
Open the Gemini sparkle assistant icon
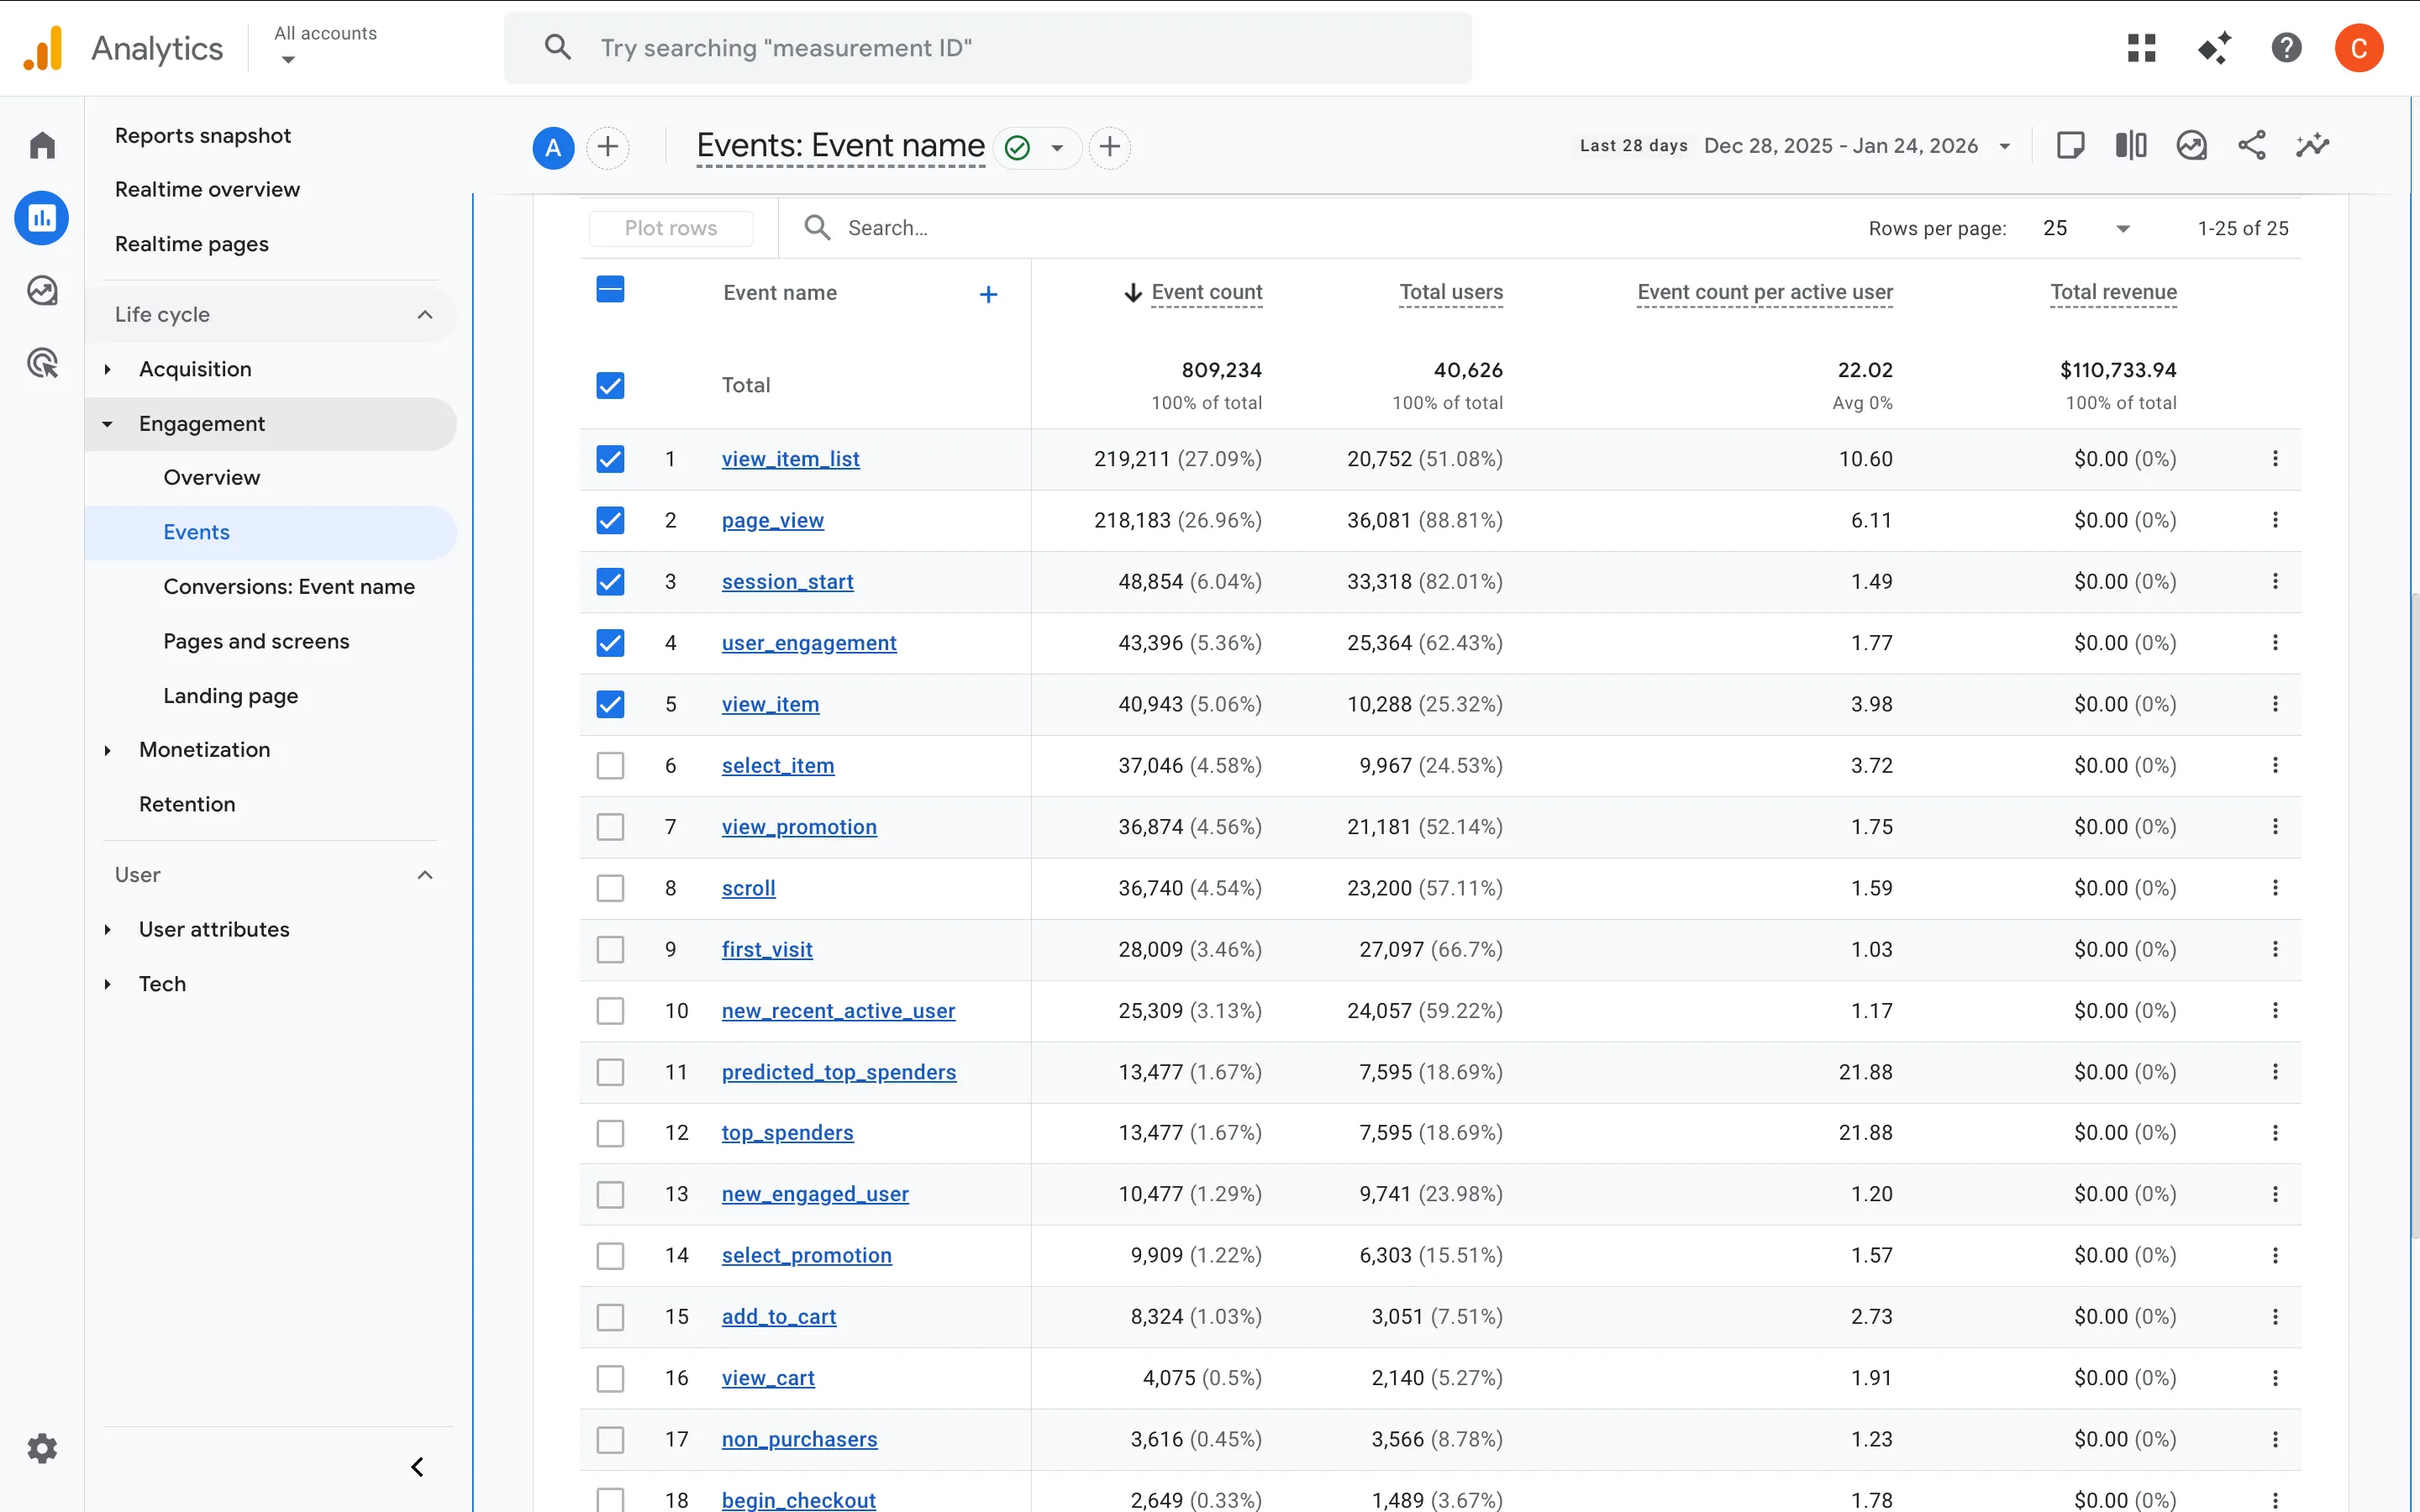click(x=2214, y=47)
